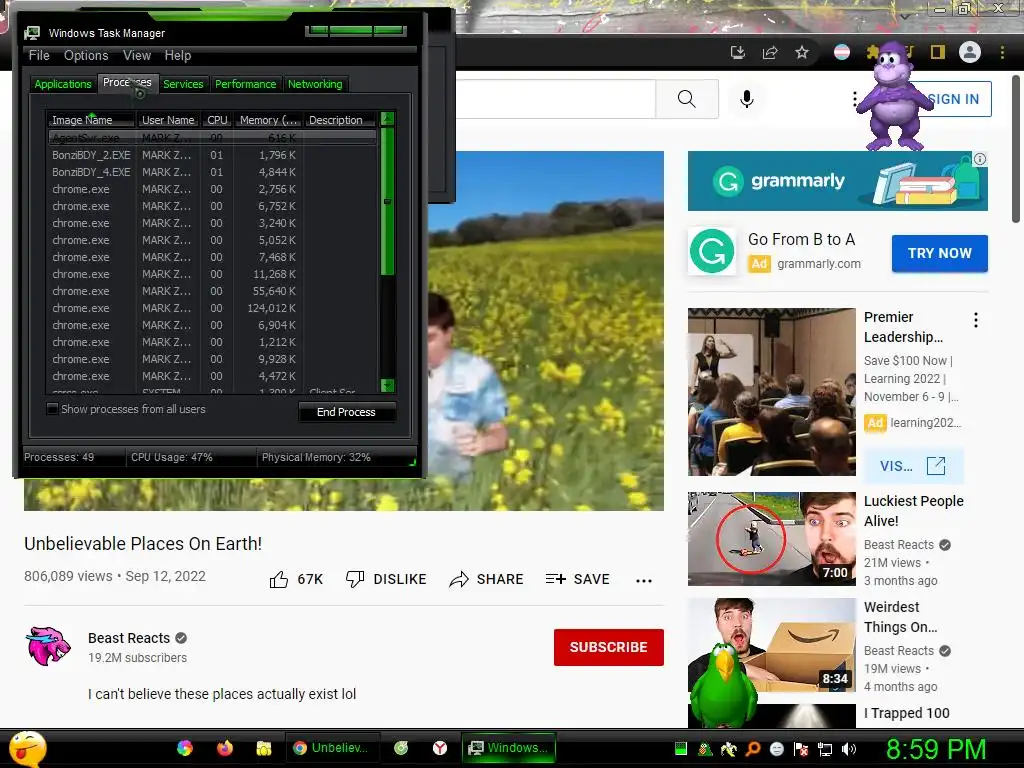Open the Beast Reacts channel name link
This screenshot has width=1024, height=768.
(x=129, y=638)
